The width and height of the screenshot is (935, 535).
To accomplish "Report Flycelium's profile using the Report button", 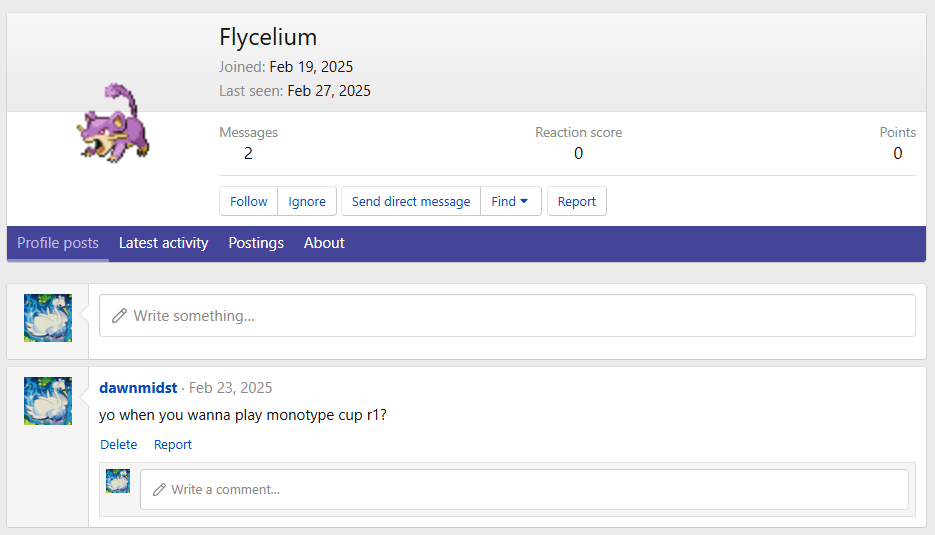I will tap(577, 201).
